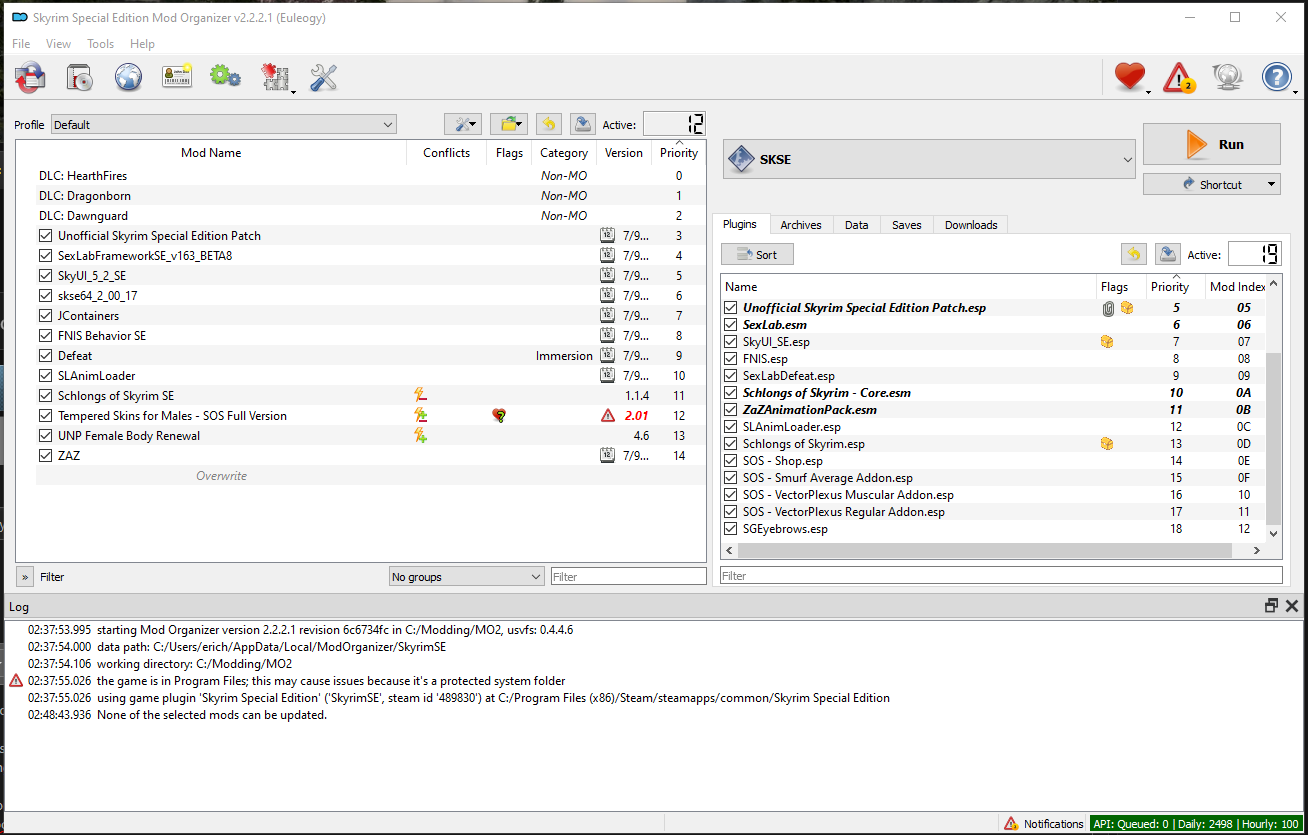Image resolution: width=1308 pixels, height=835 pixels.
Task: Open the Nexus Mods globe icon
Action: click(x=128, y=77)
